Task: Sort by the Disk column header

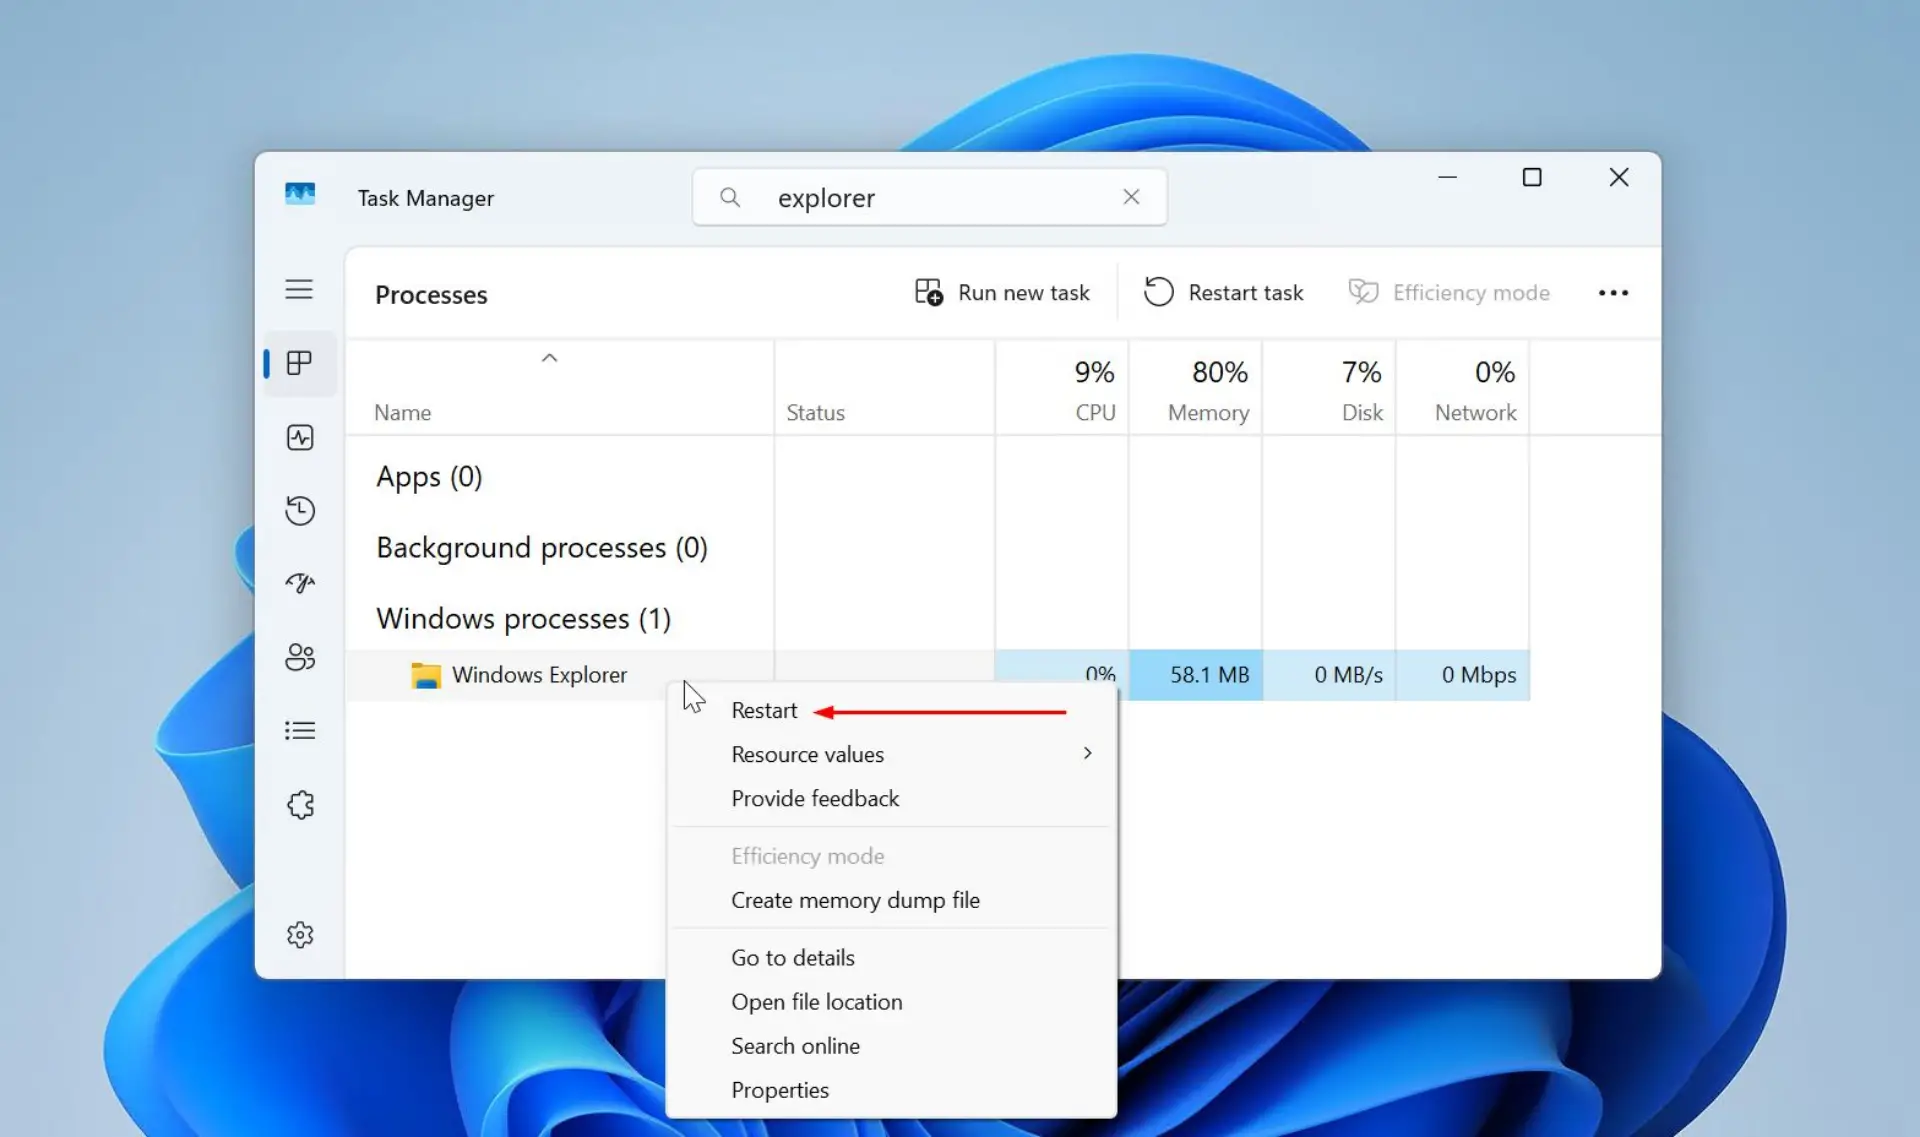Action: (x=1329, y=390)
